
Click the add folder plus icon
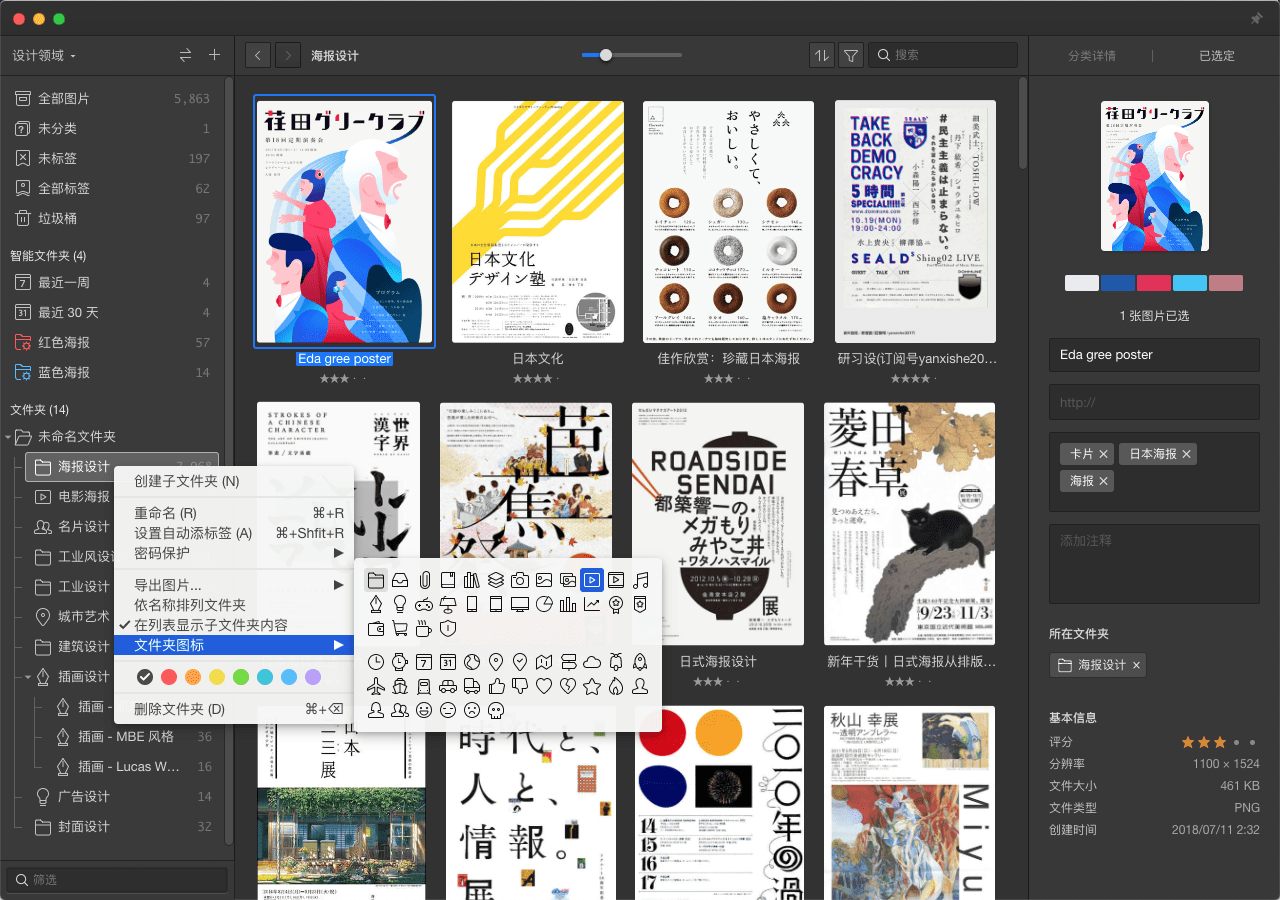214,55
